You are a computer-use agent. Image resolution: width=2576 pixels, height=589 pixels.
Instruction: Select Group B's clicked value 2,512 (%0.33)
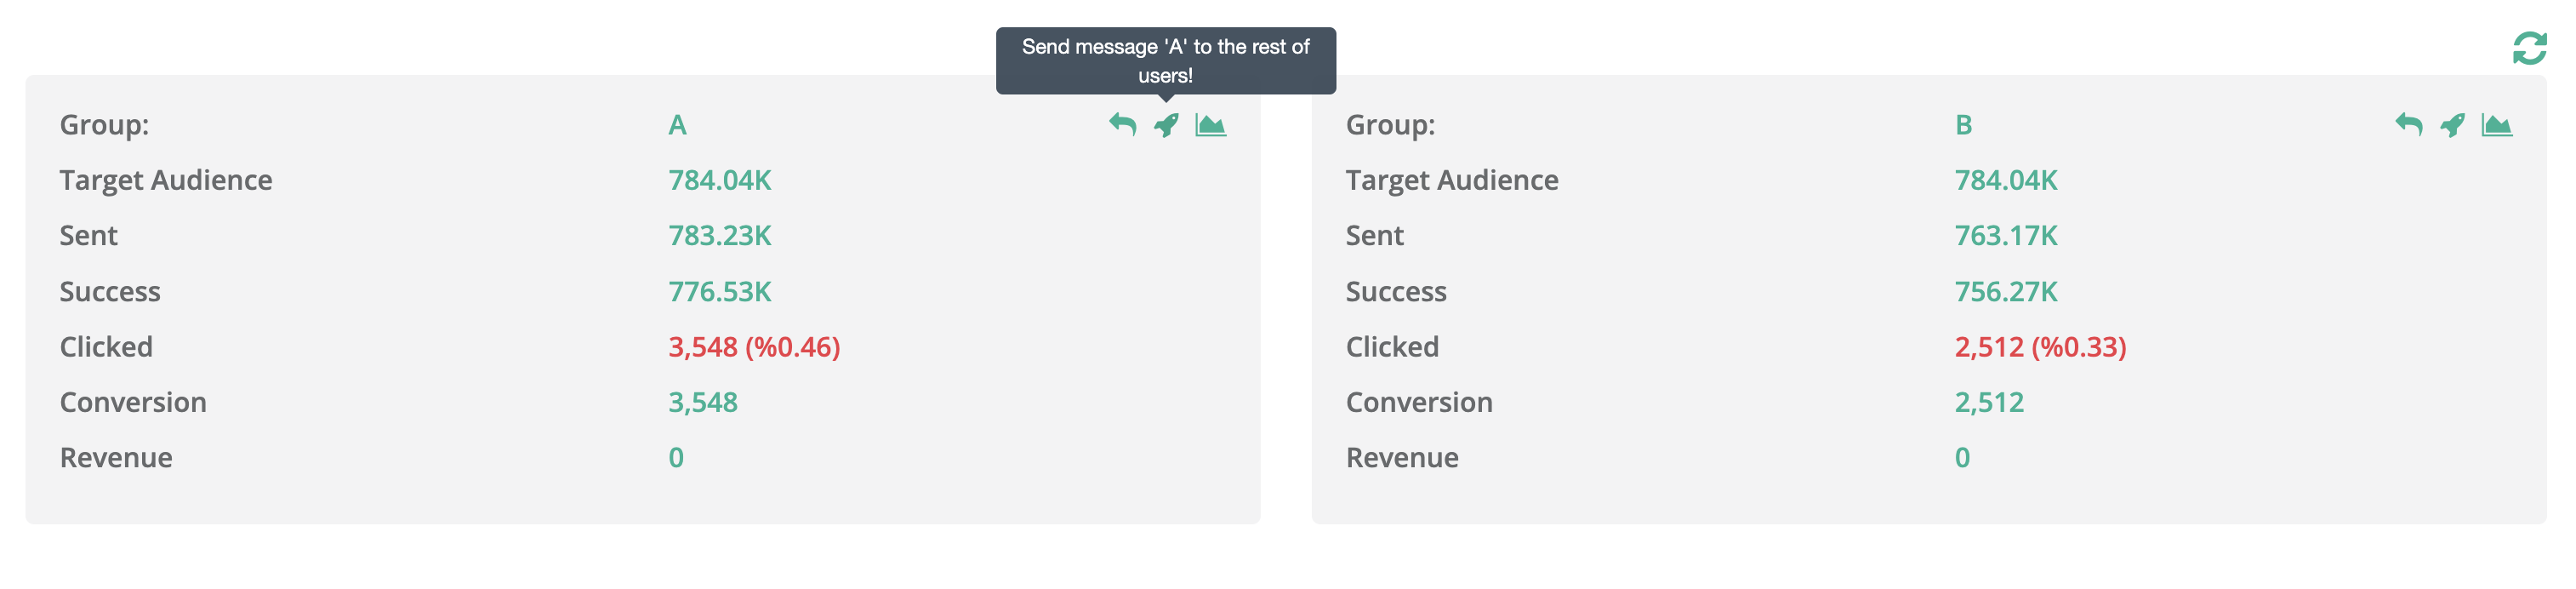(2040, 347)
